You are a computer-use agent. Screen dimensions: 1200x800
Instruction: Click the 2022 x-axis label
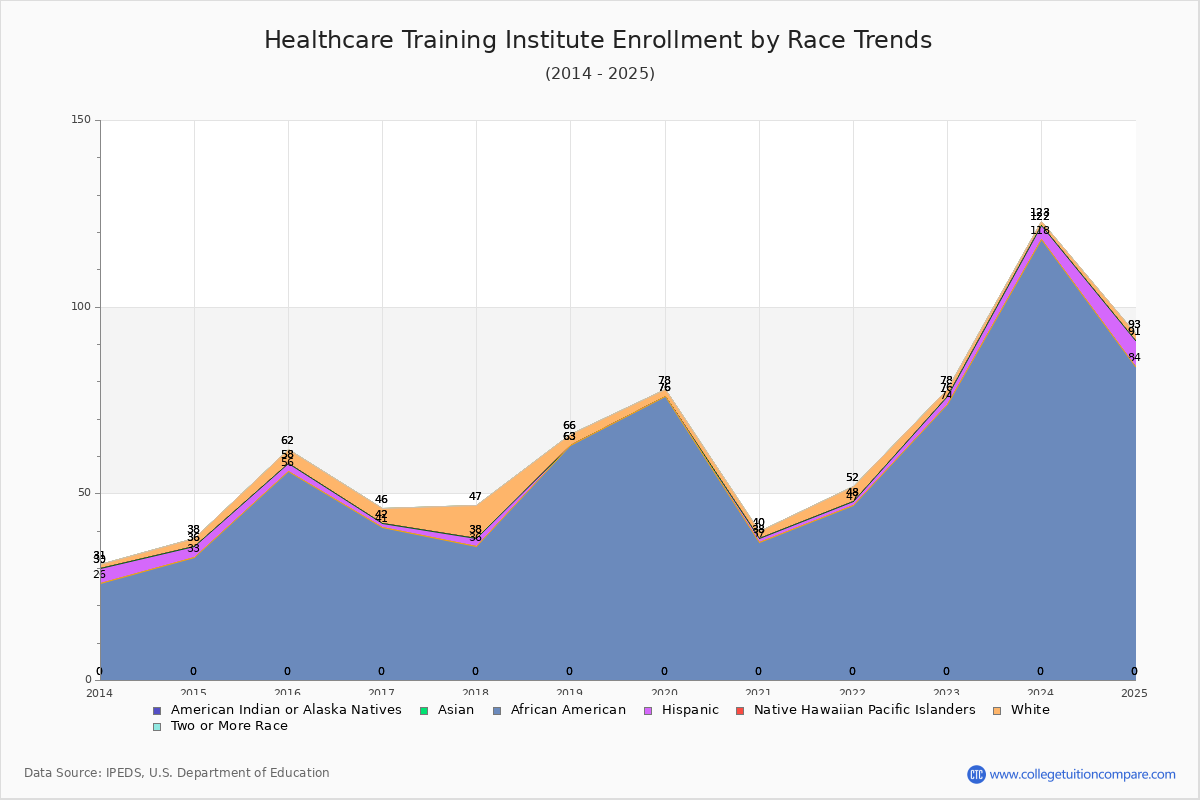click(852, 693)
